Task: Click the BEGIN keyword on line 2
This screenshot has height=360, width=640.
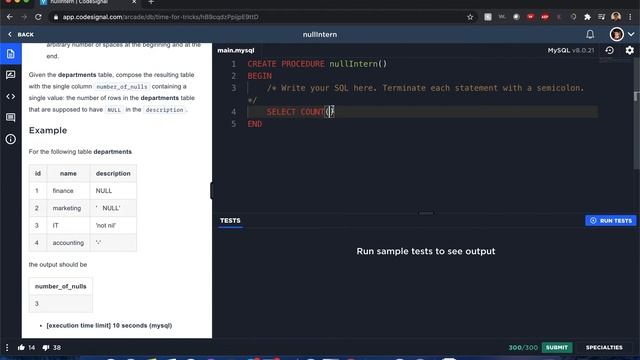Action: tap(260, 76)
